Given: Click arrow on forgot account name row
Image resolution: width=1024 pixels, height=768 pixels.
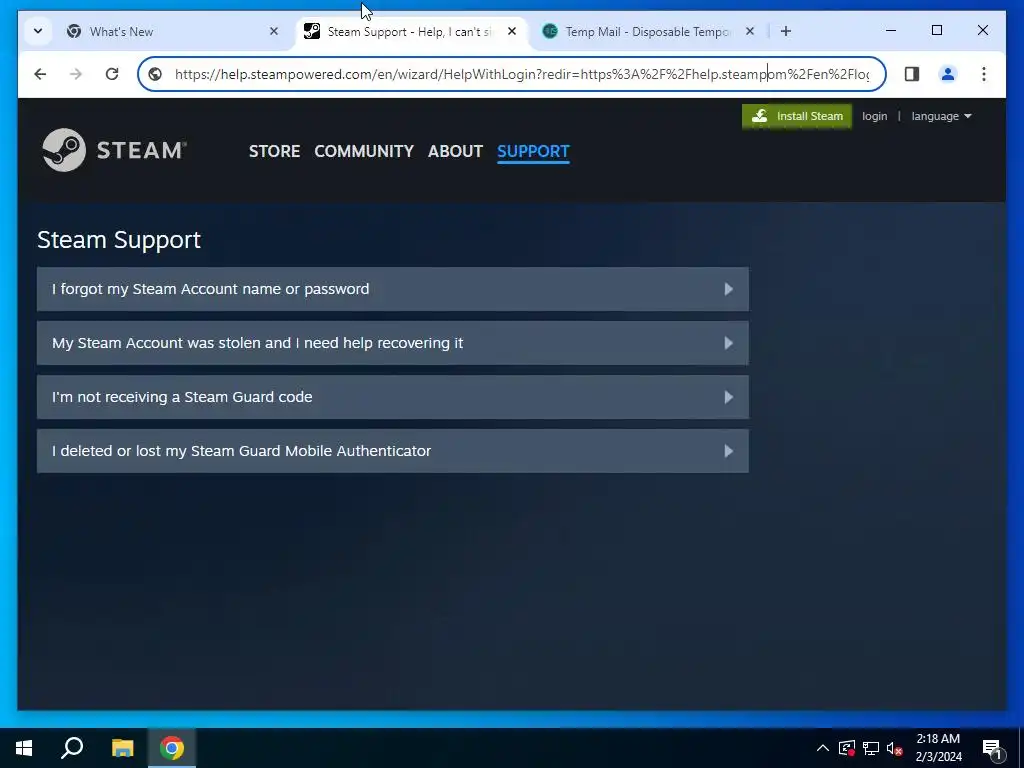Looking at the screenshot, I should [x=729, y=289].
